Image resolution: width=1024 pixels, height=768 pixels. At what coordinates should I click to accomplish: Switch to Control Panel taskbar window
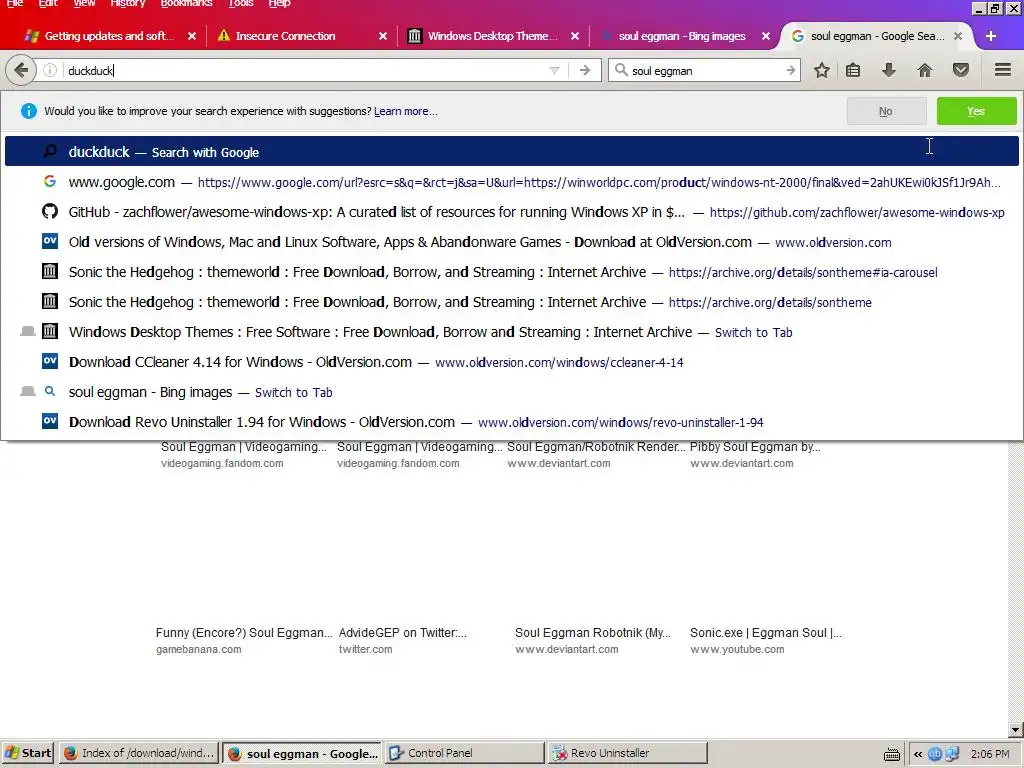[464, 753]
